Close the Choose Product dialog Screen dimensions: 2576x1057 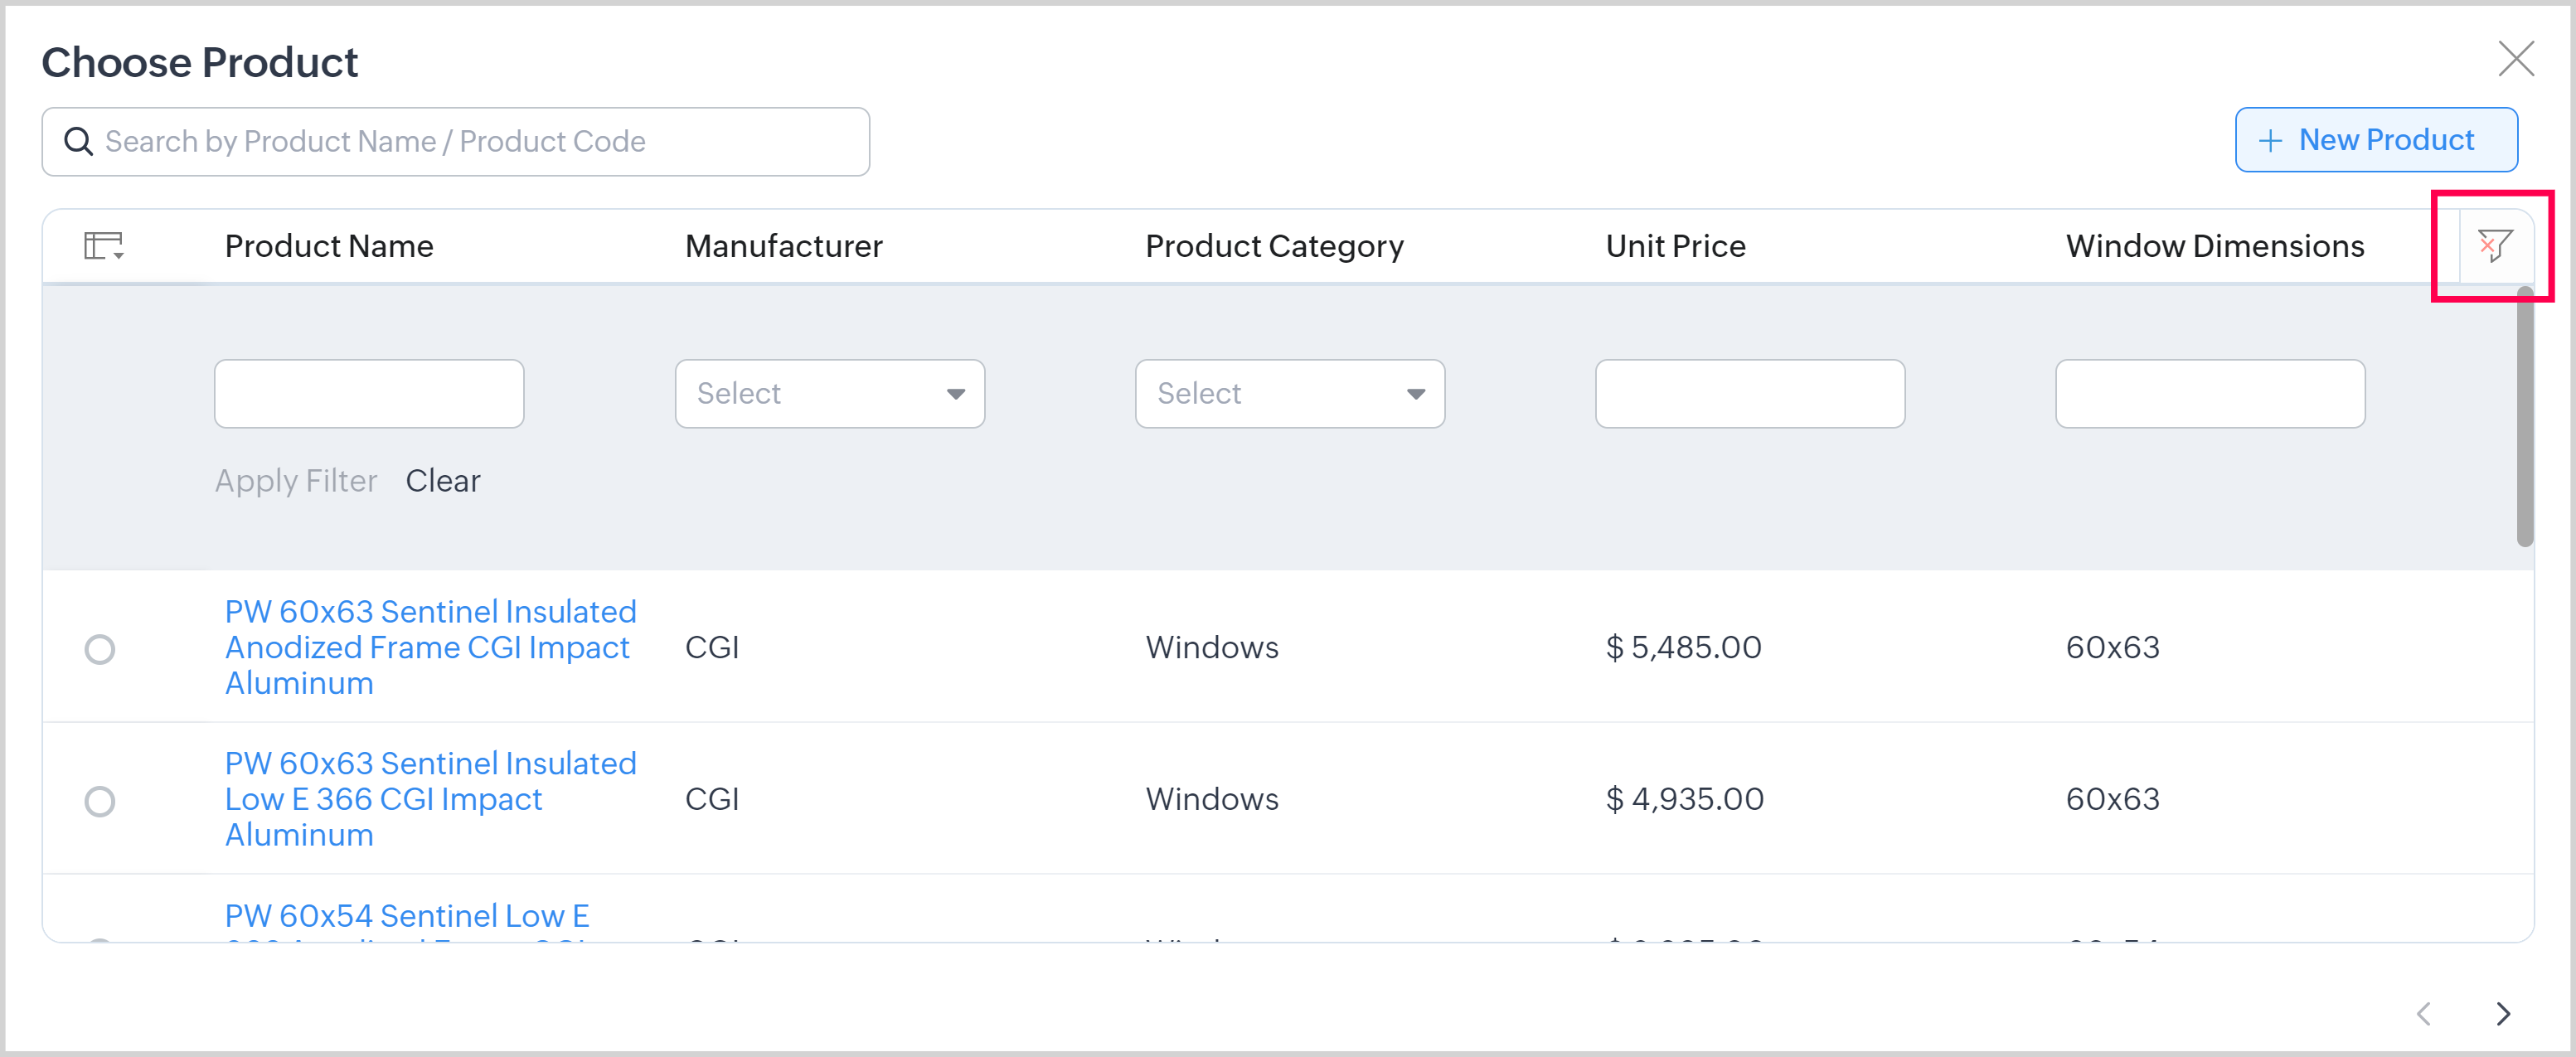coord(2515,59)
